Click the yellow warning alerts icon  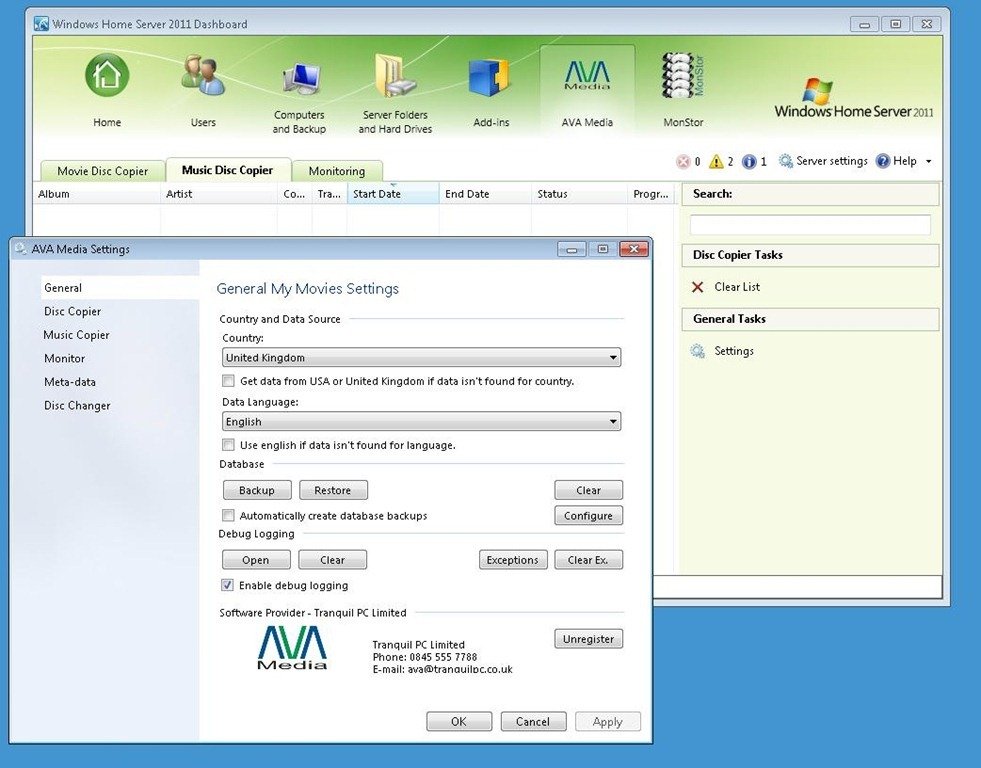[x=716, y=161]
